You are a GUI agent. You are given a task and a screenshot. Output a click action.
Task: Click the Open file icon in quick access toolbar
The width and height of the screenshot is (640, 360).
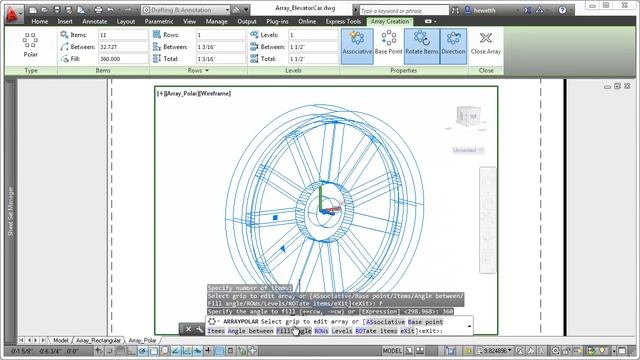tap(44, 10)
